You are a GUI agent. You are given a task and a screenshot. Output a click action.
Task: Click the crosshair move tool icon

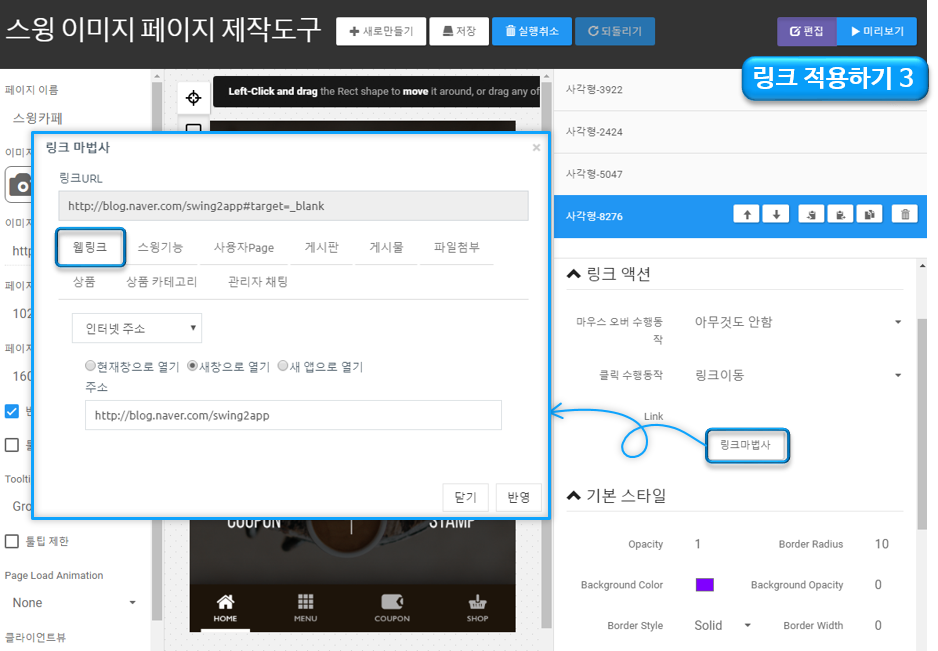(x=194, y=97)
